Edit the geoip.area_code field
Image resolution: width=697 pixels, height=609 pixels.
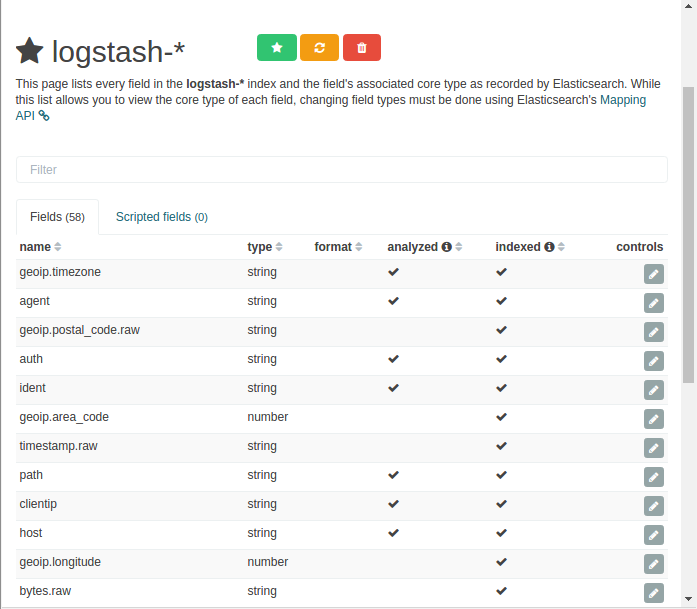point(653,419)
